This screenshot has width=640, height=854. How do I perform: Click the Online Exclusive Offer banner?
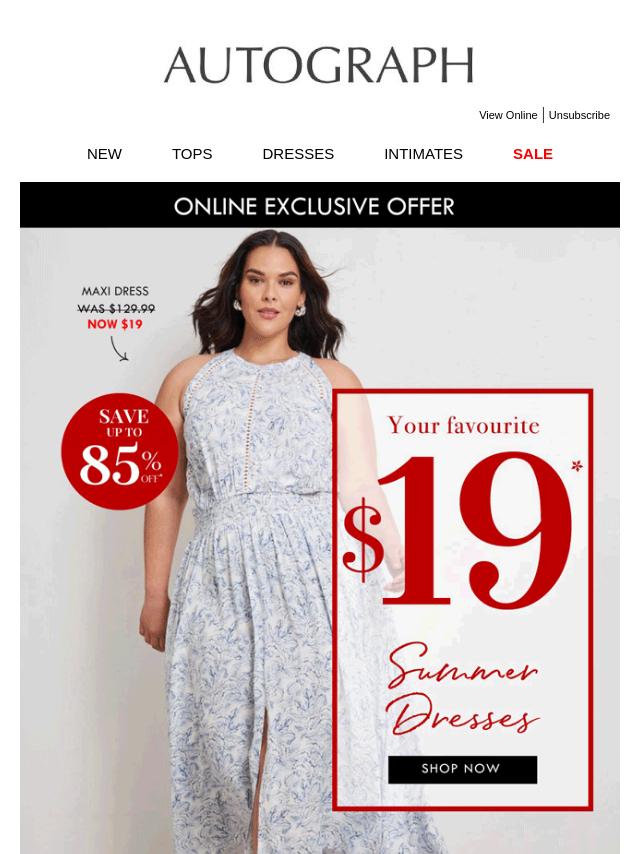pyautogui.click(x=320, y=205)
